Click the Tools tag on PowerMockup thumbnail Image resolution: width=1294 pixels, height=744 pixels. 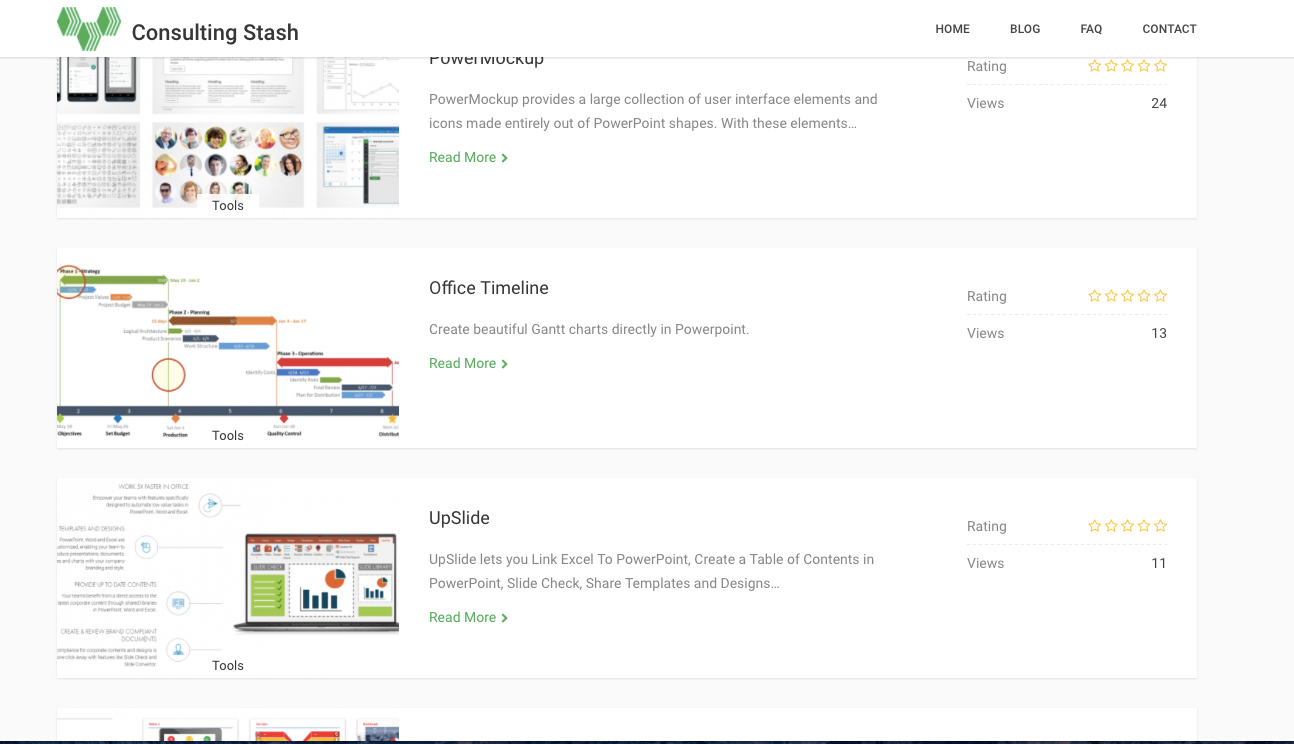[228, 205]
